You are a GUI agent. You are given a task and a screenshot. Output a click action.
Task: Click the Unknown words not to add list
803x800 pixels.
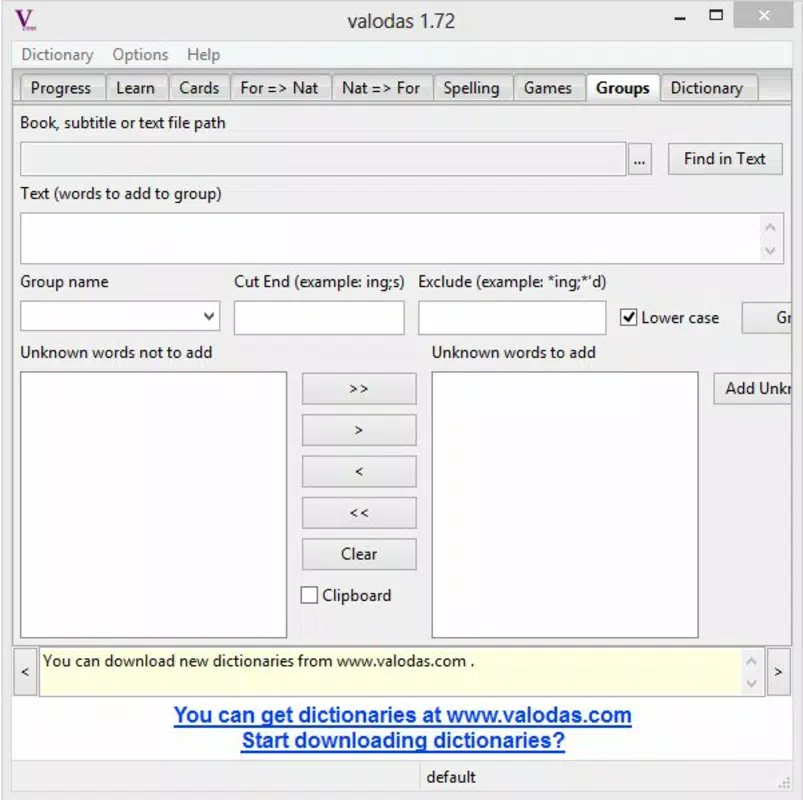(154, 505)
